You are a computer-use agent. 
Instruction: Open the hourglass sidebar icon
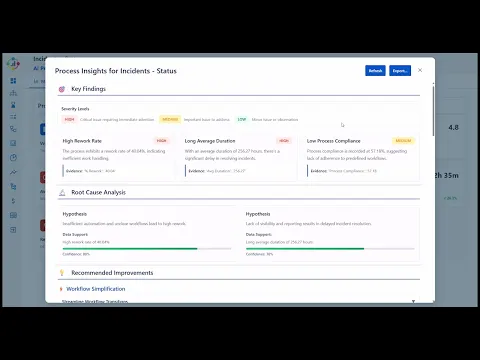pyautogui.click(x=13, y=105)
